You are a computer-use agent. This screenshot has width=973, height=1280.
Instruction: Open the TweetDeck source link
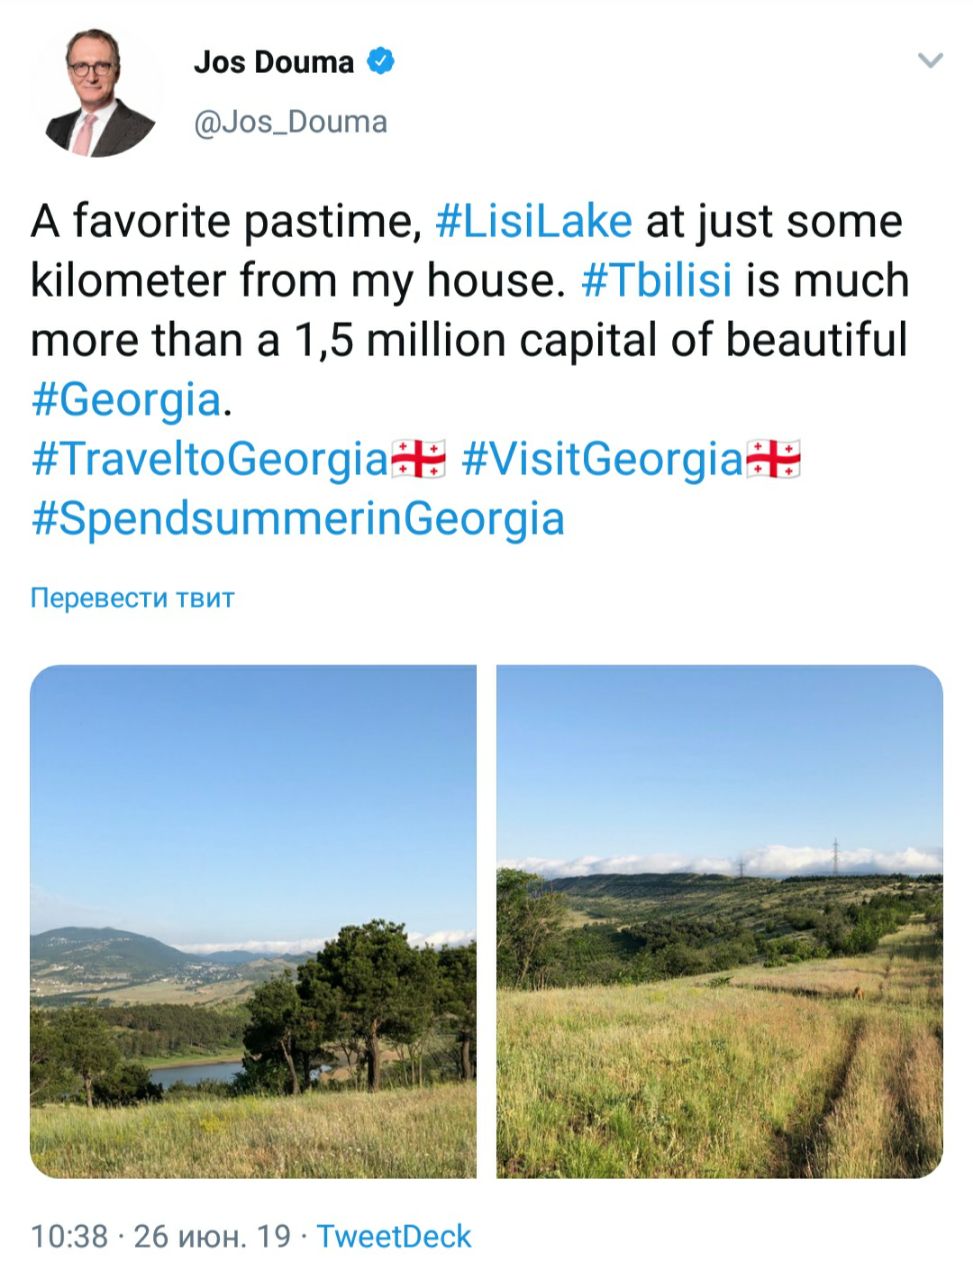(394, 1236)
